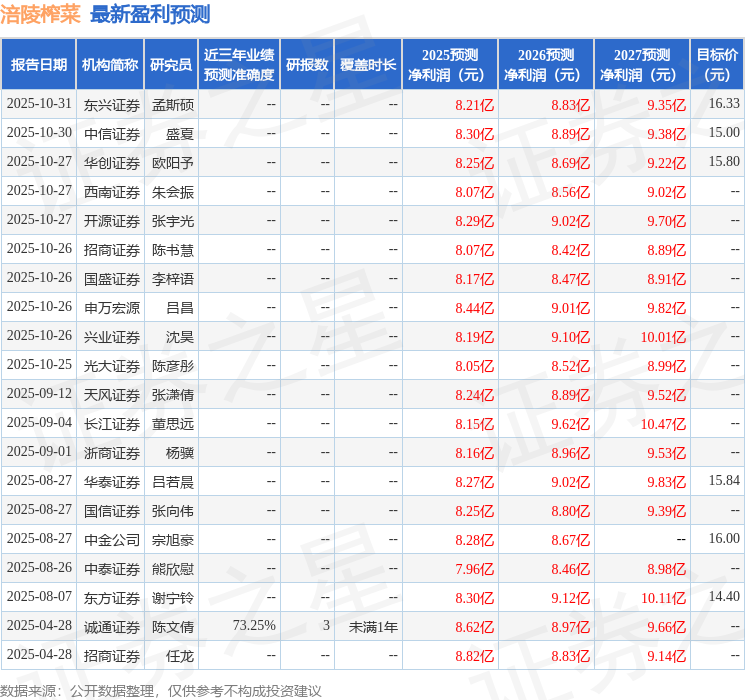The width and height of the screenshot is (745, 700).
Task: Select the 西南证券 cell
Action: tap(112, 192)
